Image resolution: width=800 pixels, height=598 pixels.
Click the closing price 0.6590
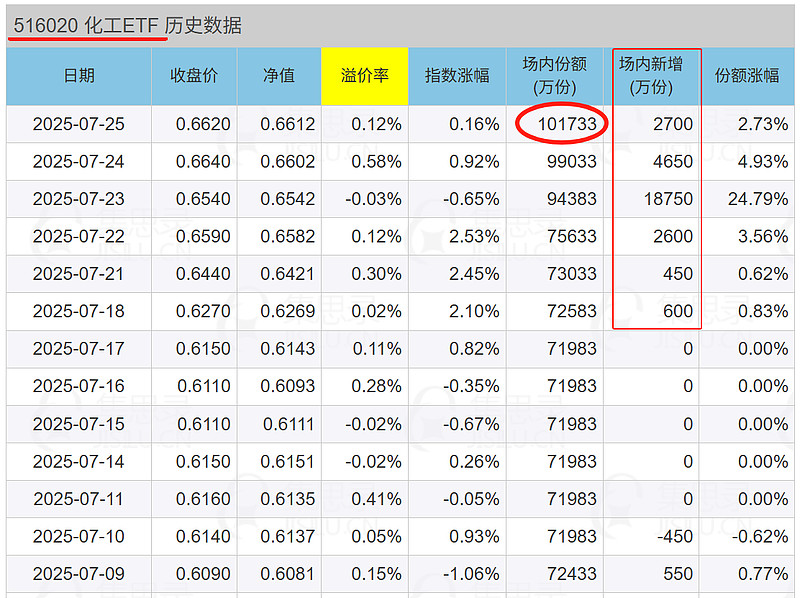point(203,236)
